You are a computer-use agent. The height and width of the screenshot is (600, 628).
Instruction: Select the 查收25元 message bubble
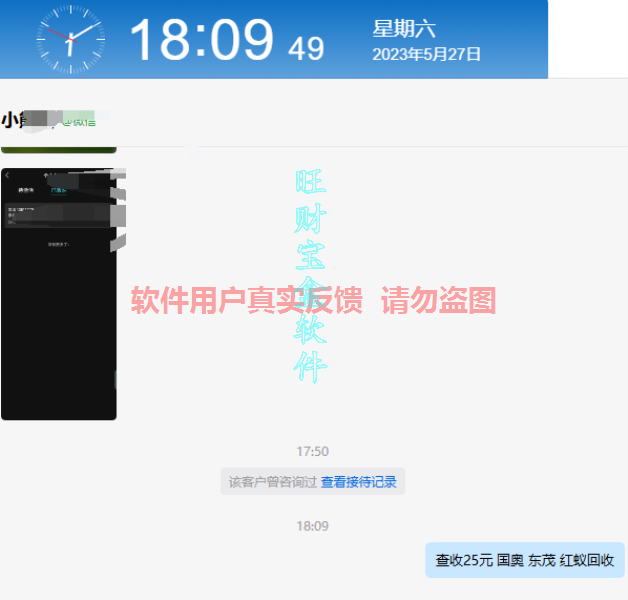pyautogui.click(x=524, y=560)
